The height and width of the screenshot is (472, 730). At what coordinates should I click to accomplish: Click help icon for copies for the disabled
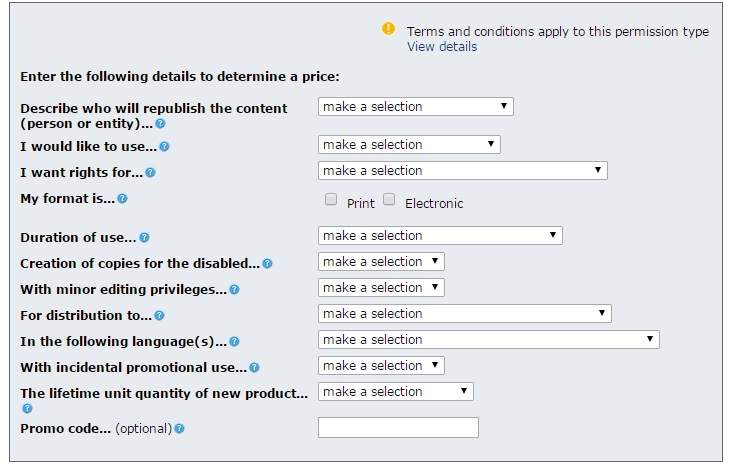coord(267,264)
